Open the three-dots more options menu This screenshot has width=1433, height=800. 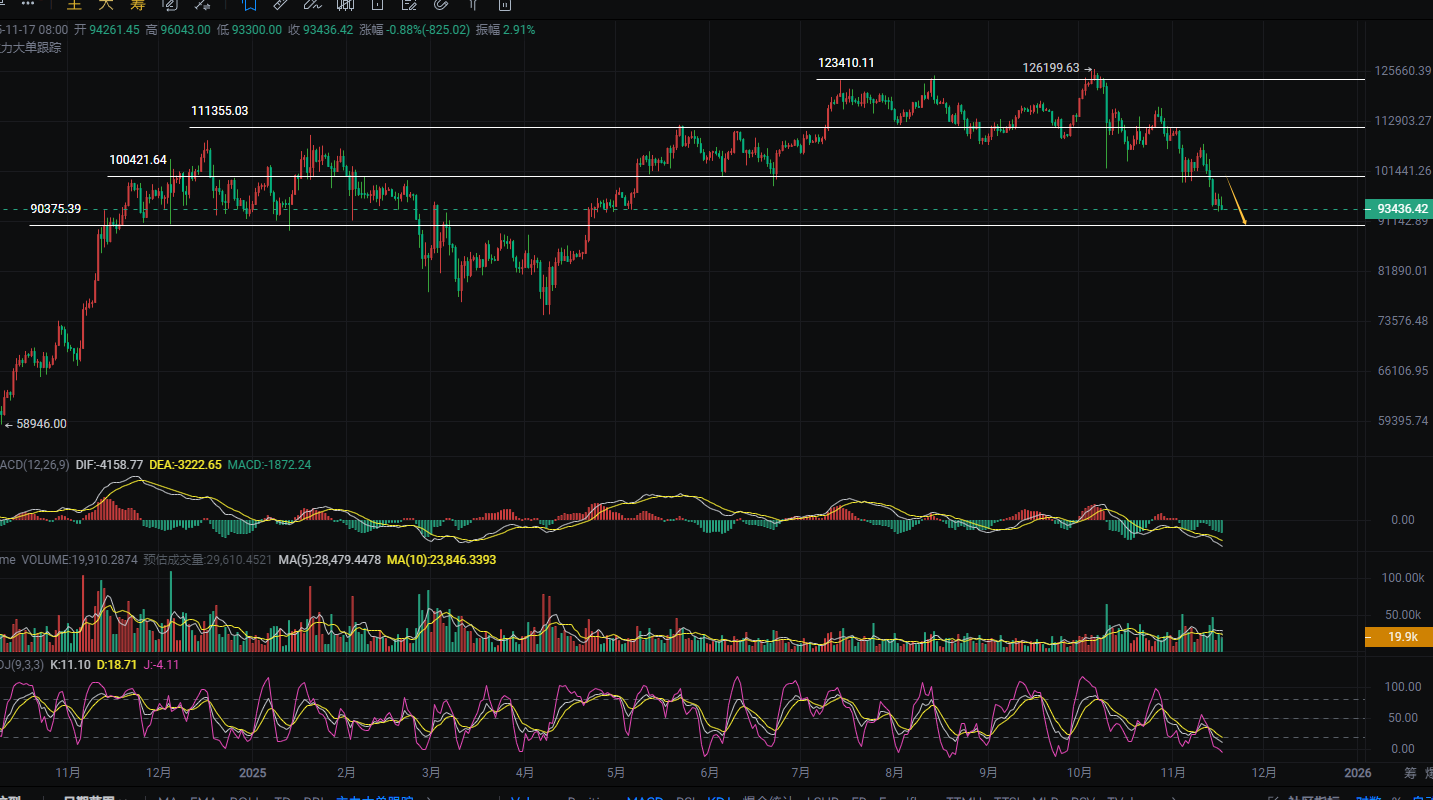27,4
